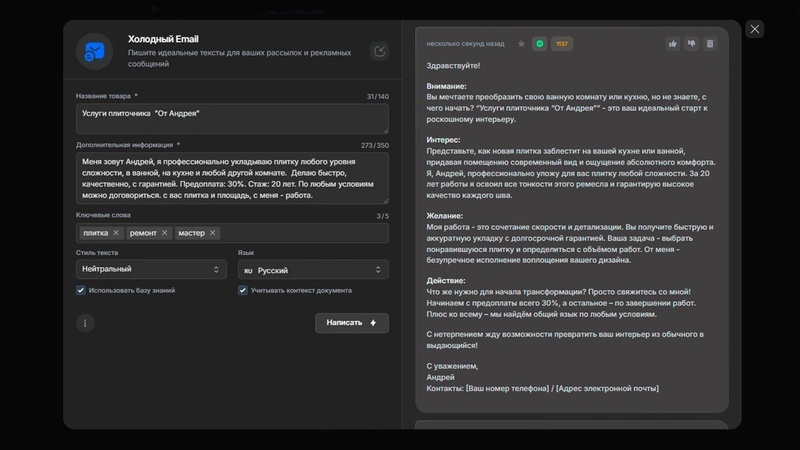Remove the "плитка" keyword tag

(116, 233)
